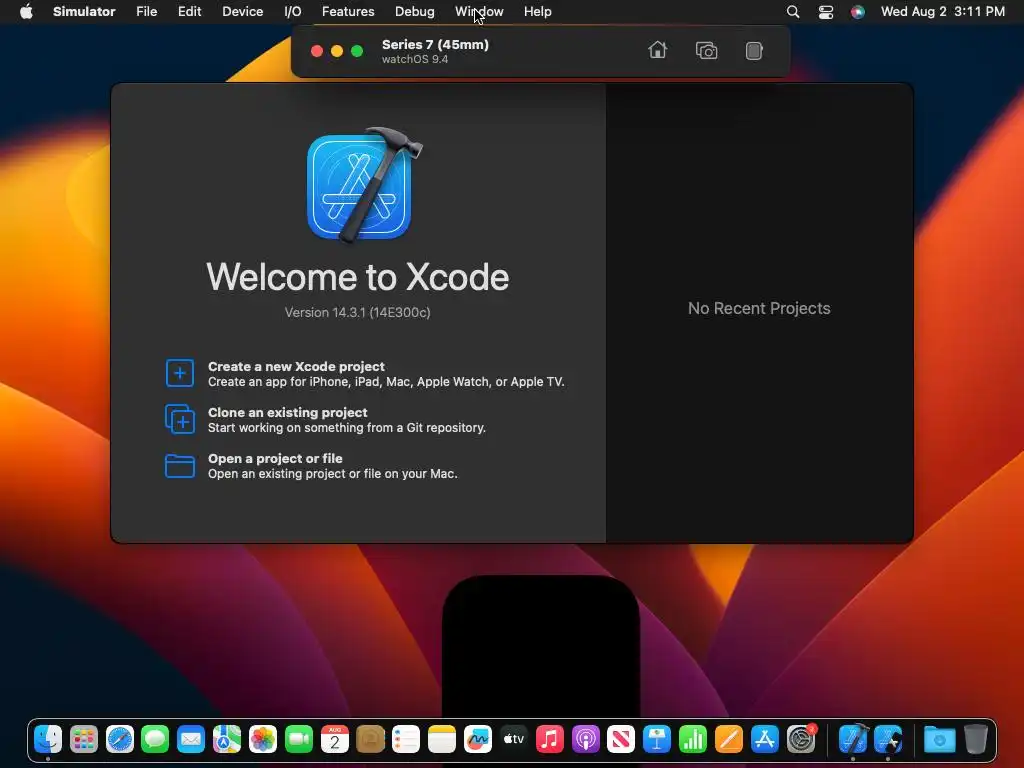Open Apple TV from the Dock
This screenshot has width=1024, height=768.
point(514,739)
